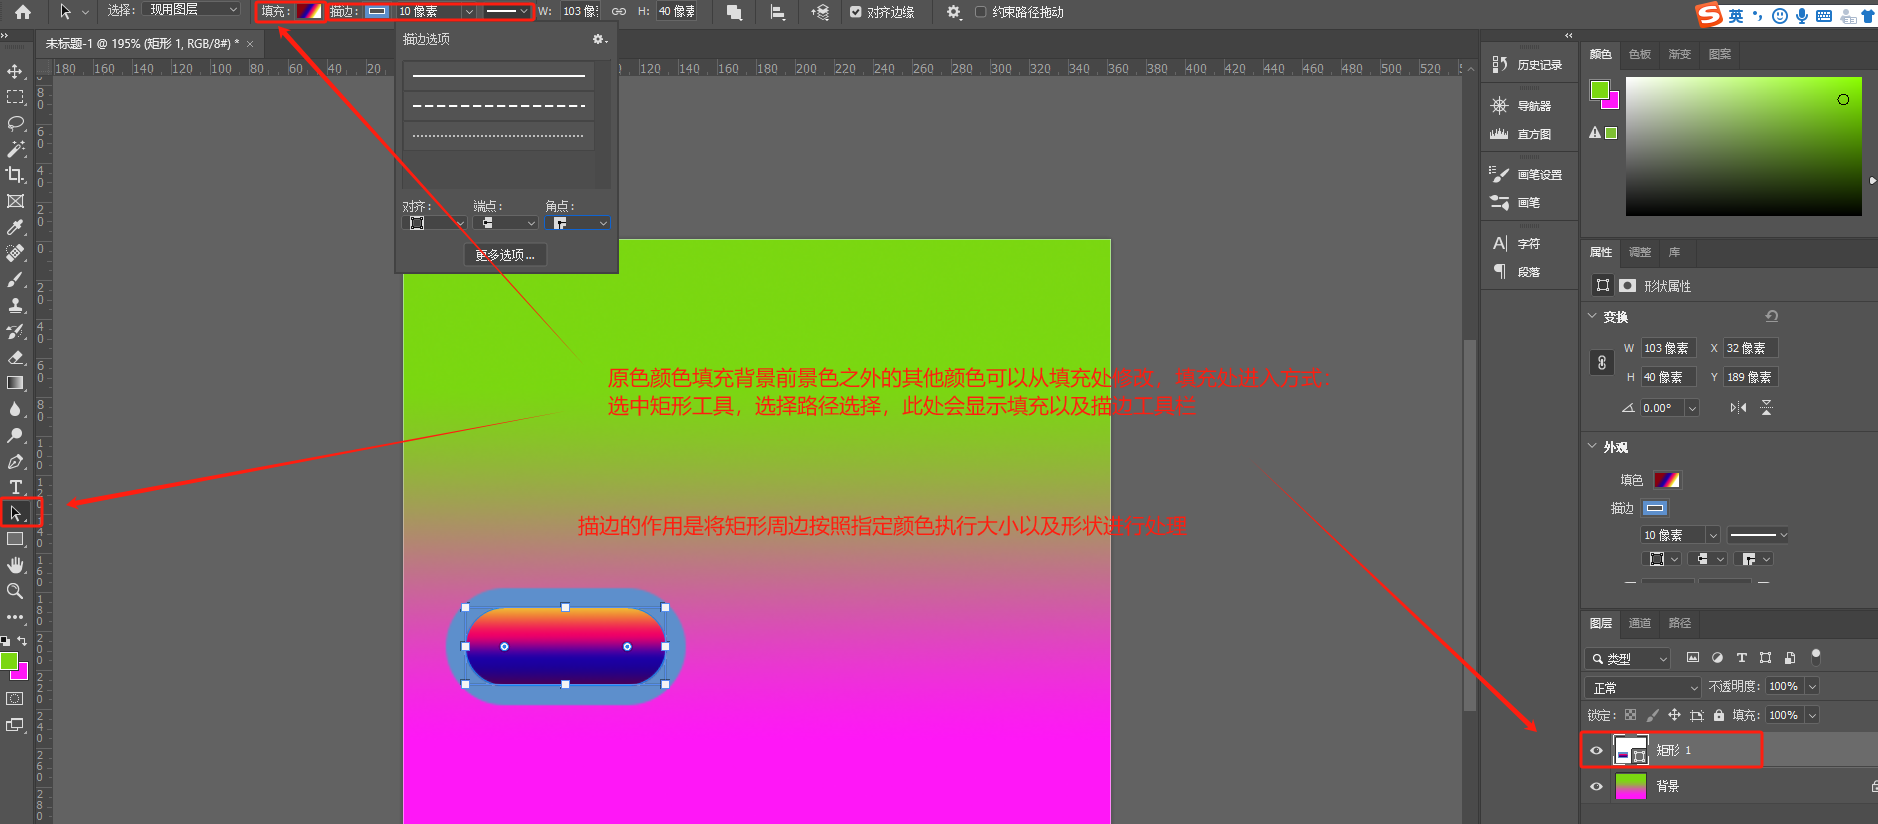The width and height of the screenshot is (1878, 824).
Task: Toggle lock position in Layers panel
Action: pyautogui.click(x=1674, y=715)
